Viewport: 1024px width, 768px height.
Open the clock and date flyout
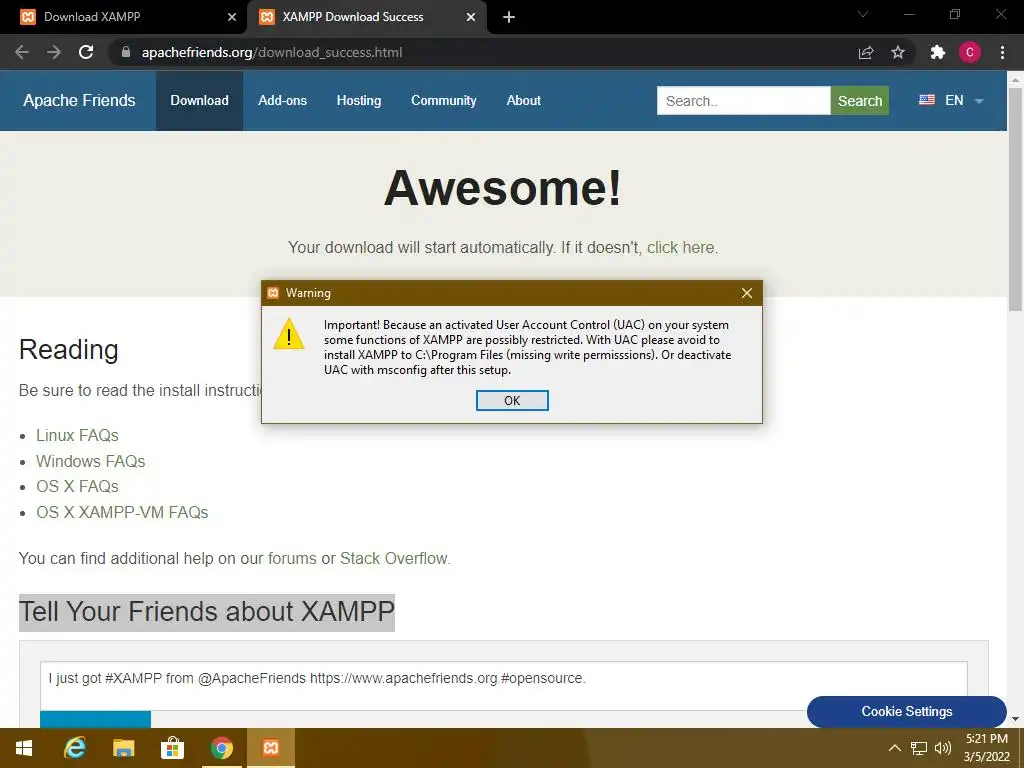987,748
